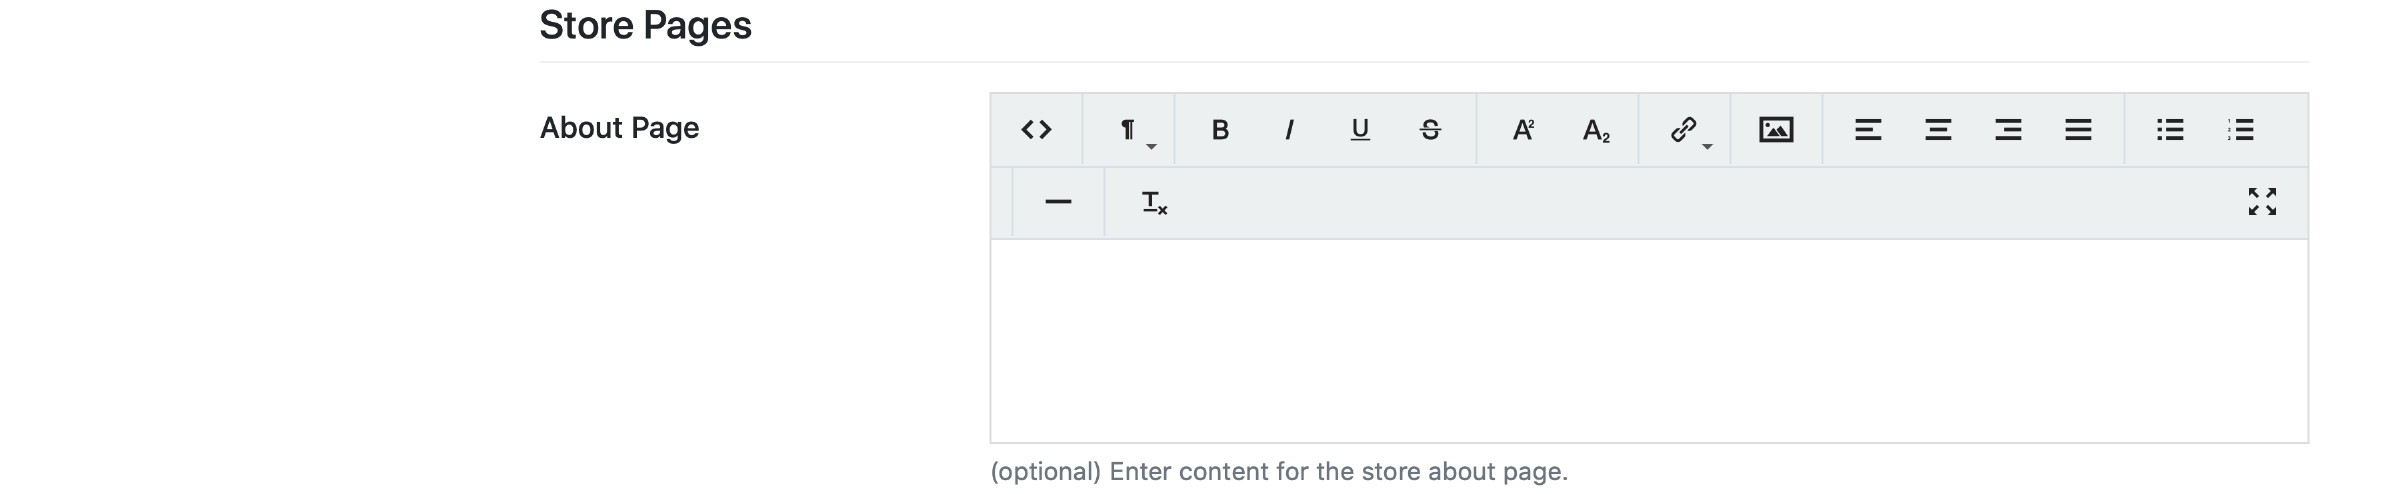Toggle the HTML code view button
Screen dimensions: 2400x494
(1036, 130)
